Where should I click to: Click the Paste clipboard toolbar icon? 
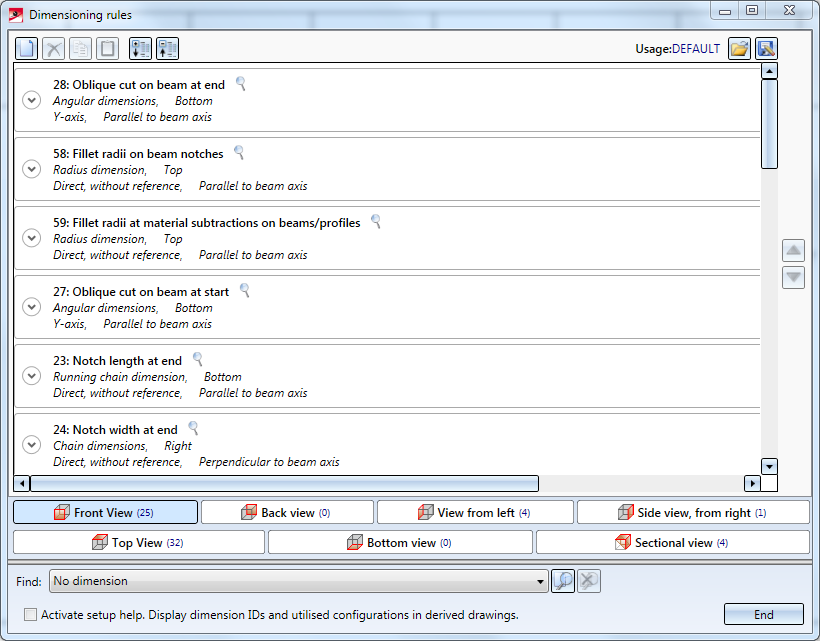pos(108,49)
